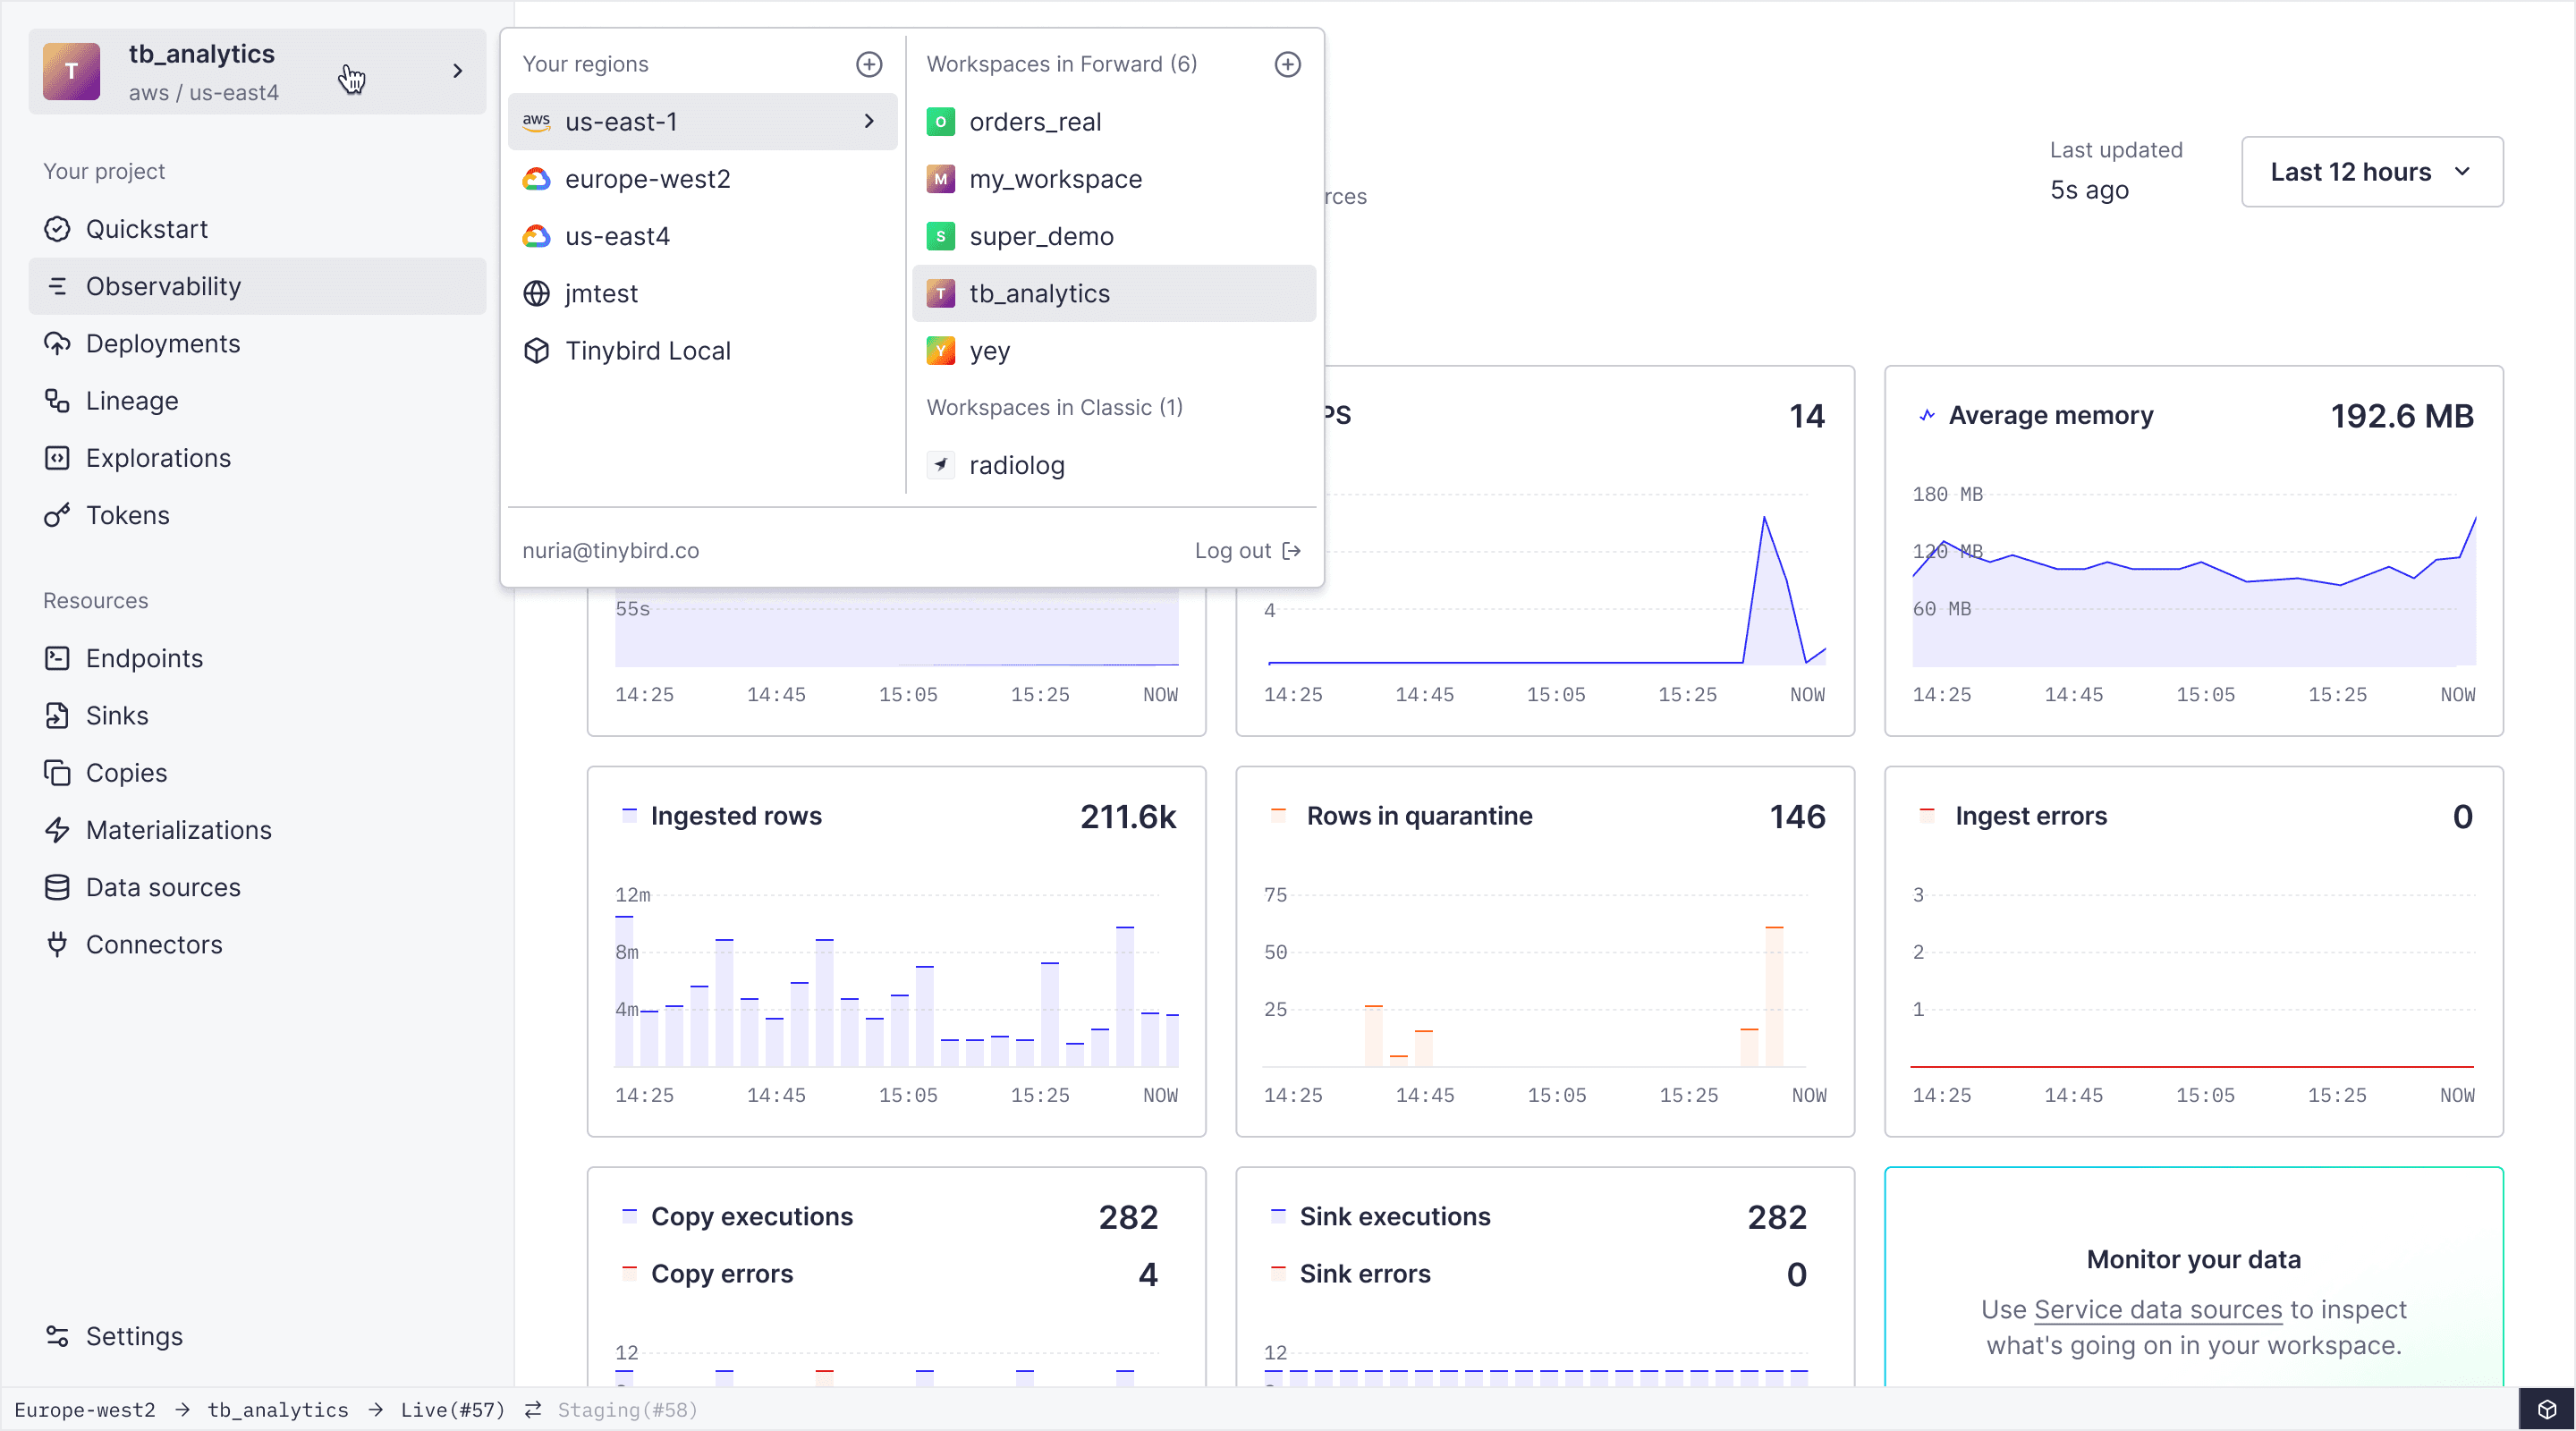Screen dimensions: 2576x1431
Task: Toggle the tb_analytics workspace switcher chevron
Action: [x=457, y=71]
